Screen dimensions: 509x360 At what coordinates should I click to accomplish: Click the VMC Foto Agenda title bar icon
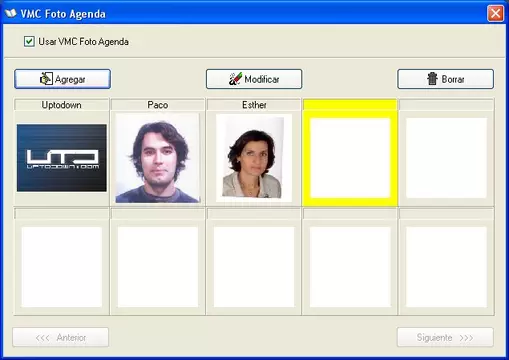[11, 13]
